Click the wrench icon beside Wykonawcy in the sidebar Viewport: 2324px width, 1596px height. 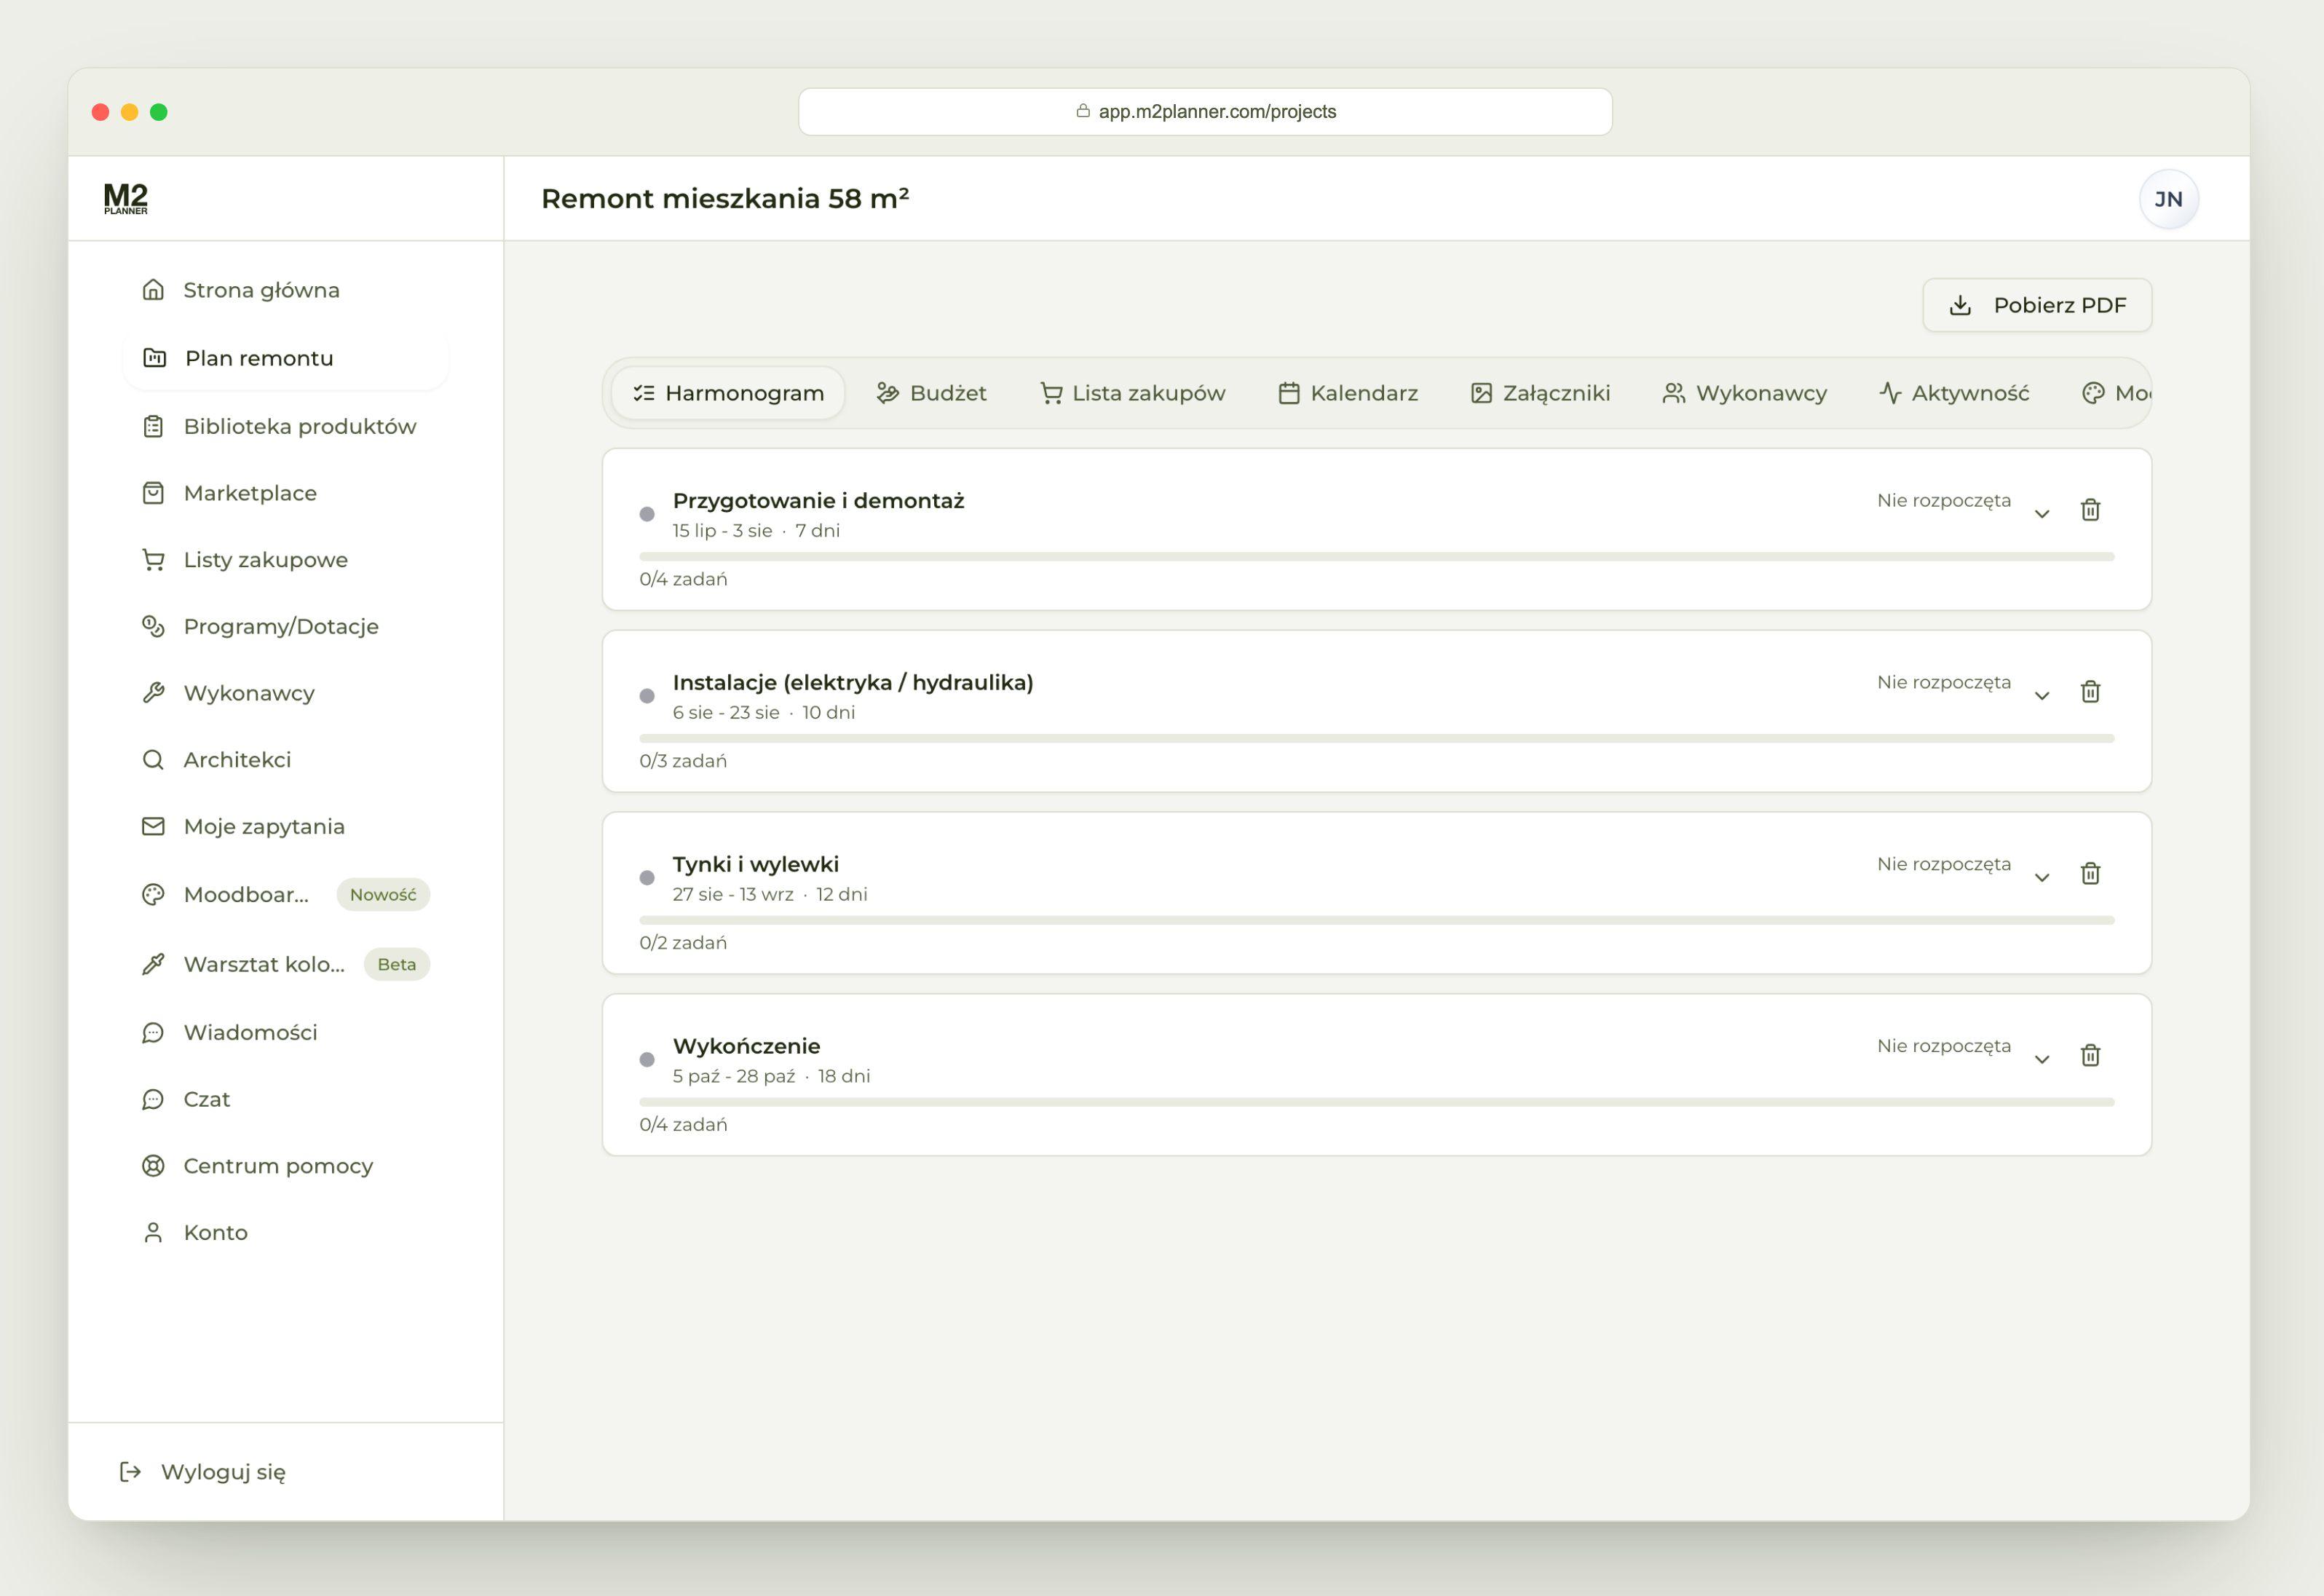pos(153,693)
